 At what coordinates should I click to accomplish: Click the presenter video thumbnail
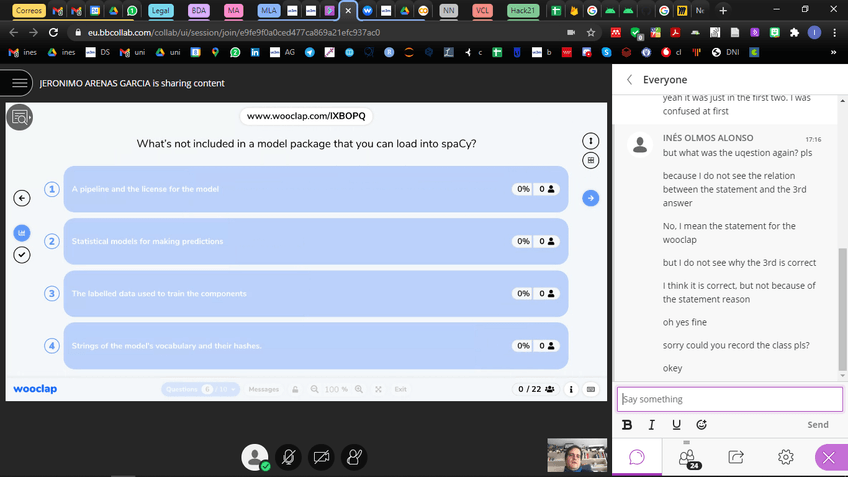click(577, 455)
